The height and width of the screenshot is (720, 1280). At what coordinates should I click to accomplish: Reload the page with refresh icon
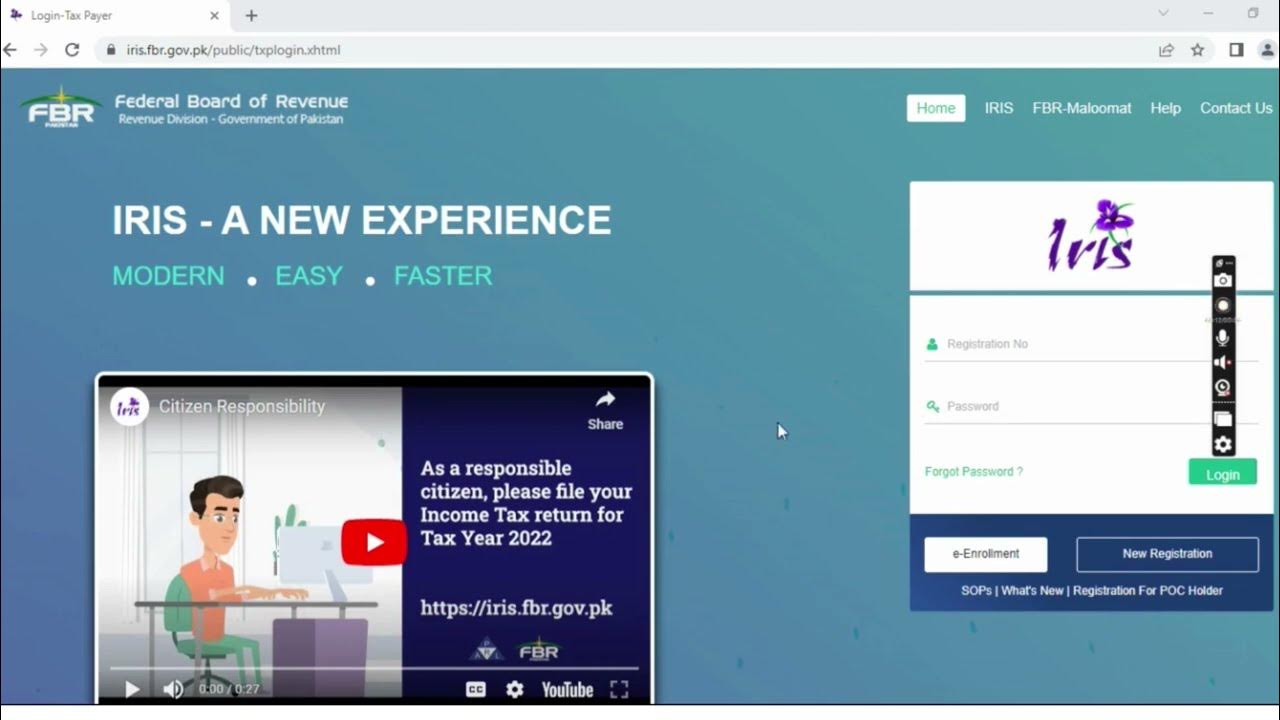72,49
